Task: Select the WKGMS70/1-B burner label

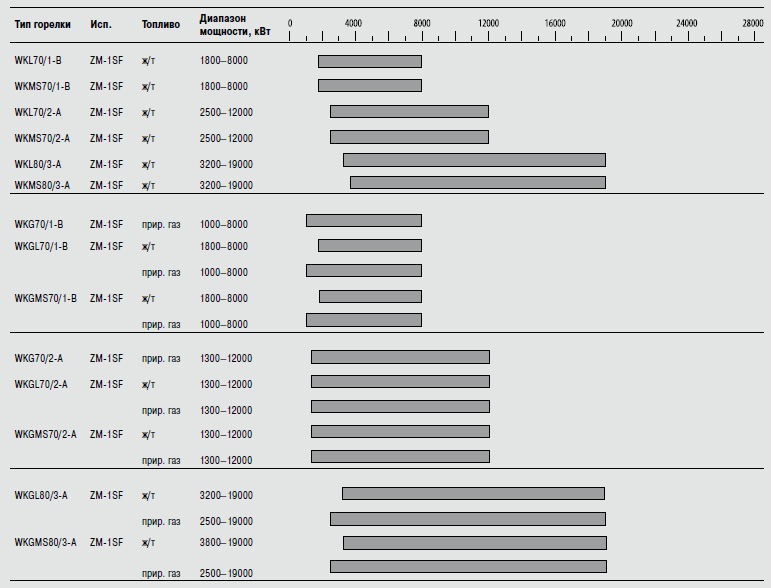Action: point(45,298)
